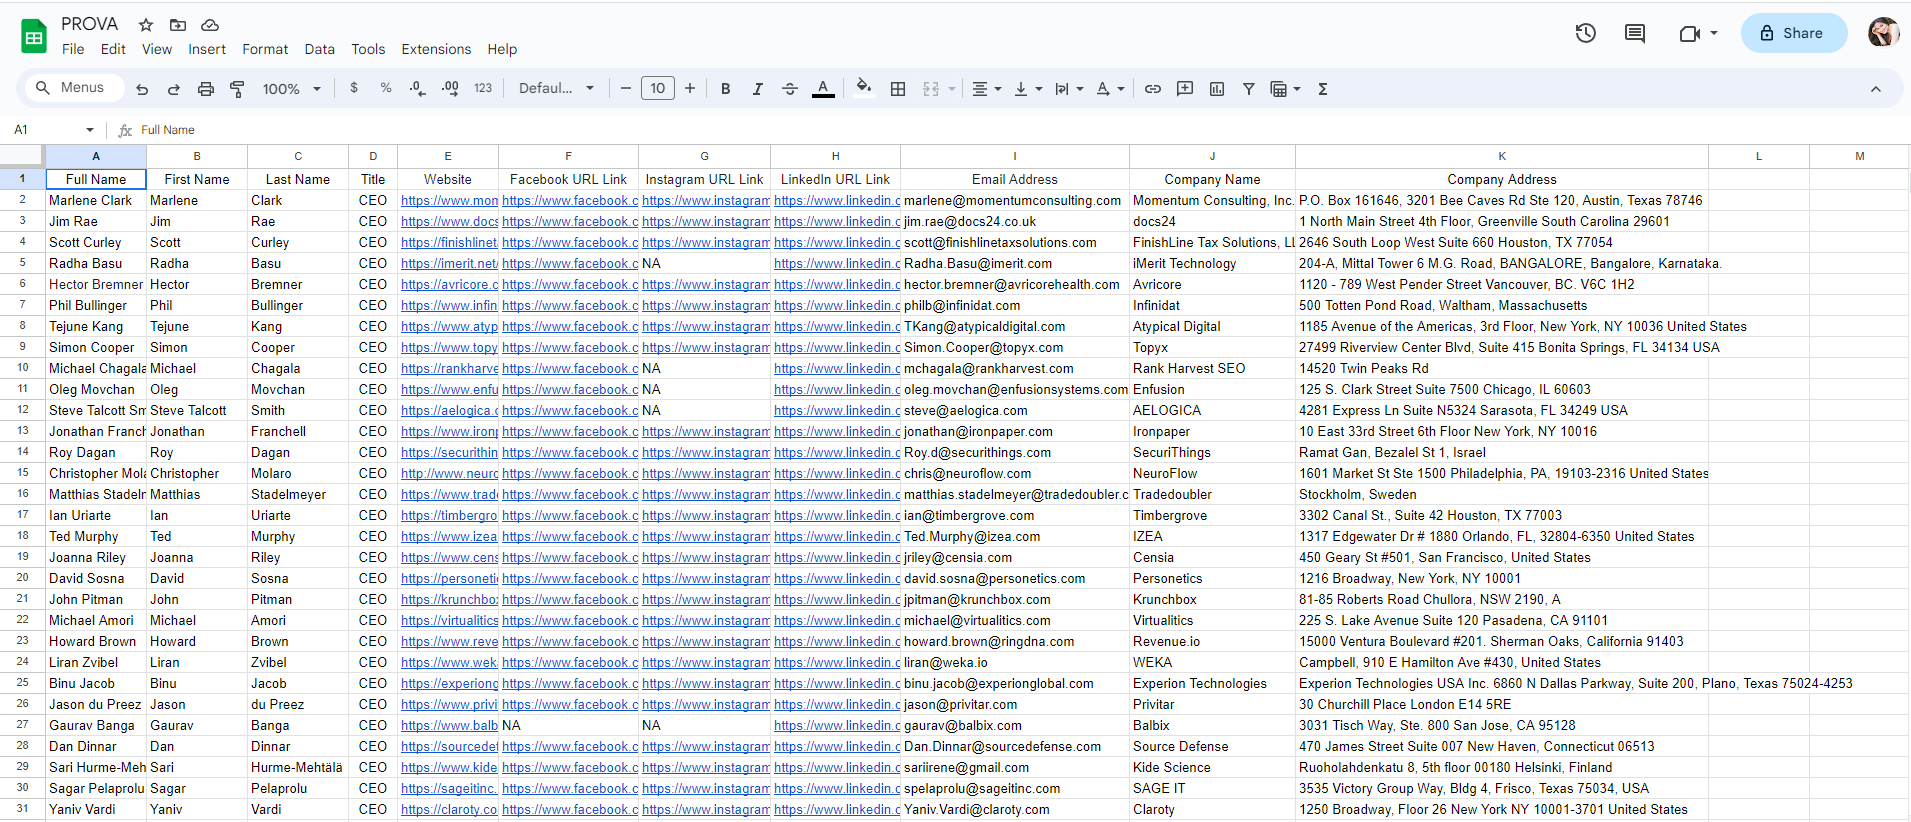Image resolution: width=1911 pixels, height=822 pixels.
Task: Open vertical align dropdown
Action: 1028,89
